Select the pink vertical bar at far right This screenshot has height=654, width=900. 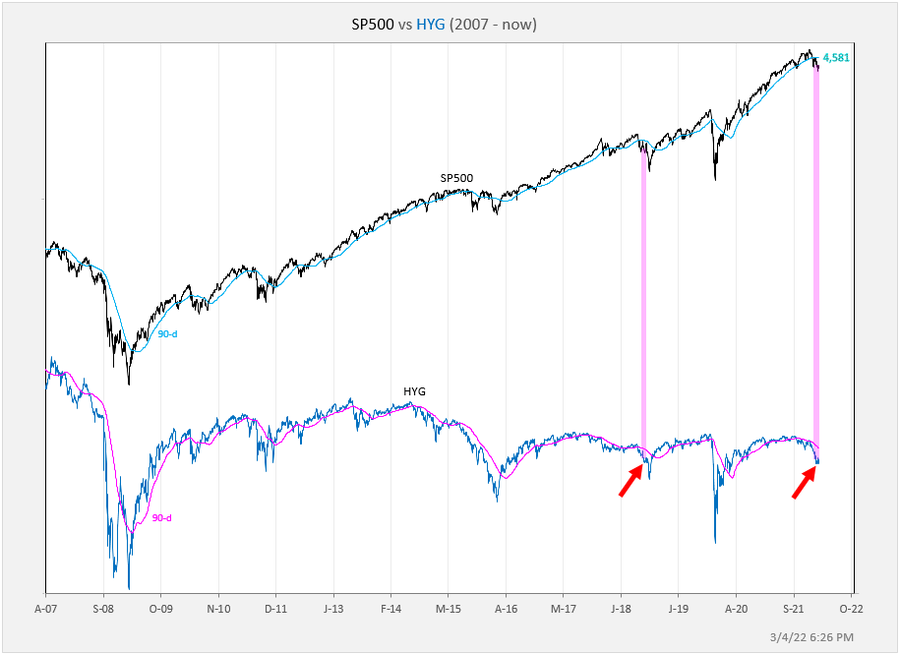point(817,260)
